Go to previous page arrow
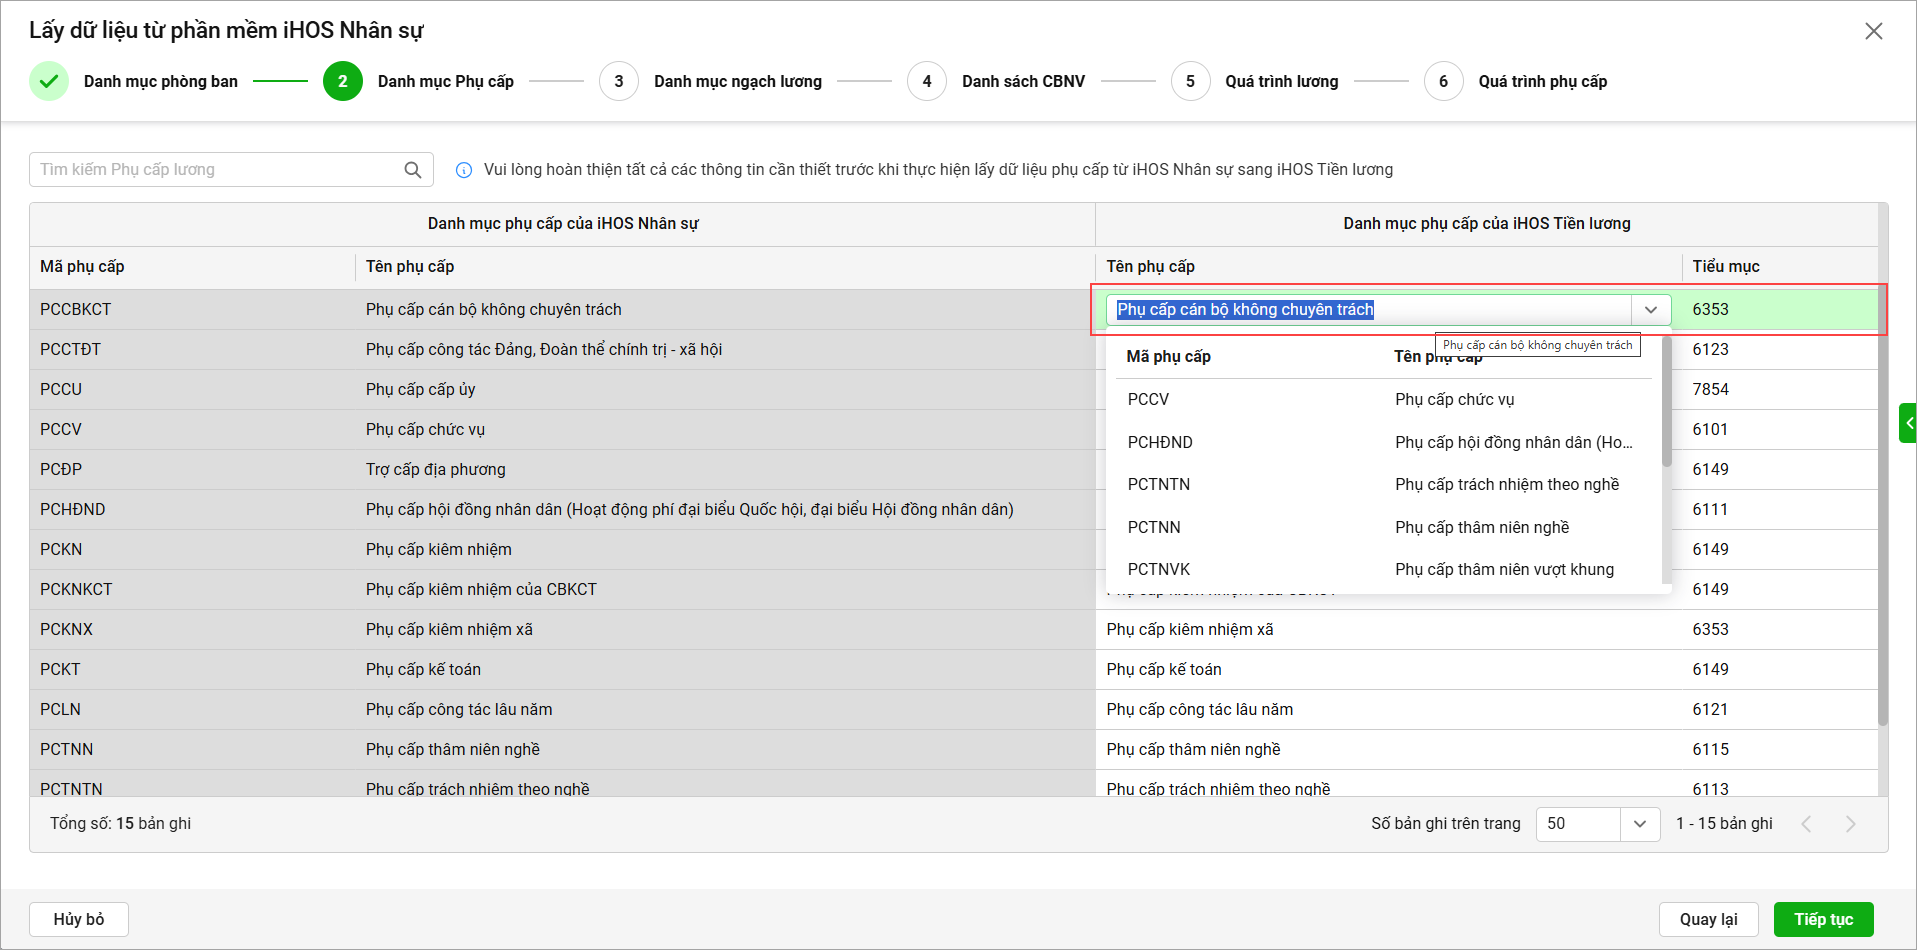The width and height of the screenshot is (1917, 950). pyautogui.click(x=1806, y=824)
